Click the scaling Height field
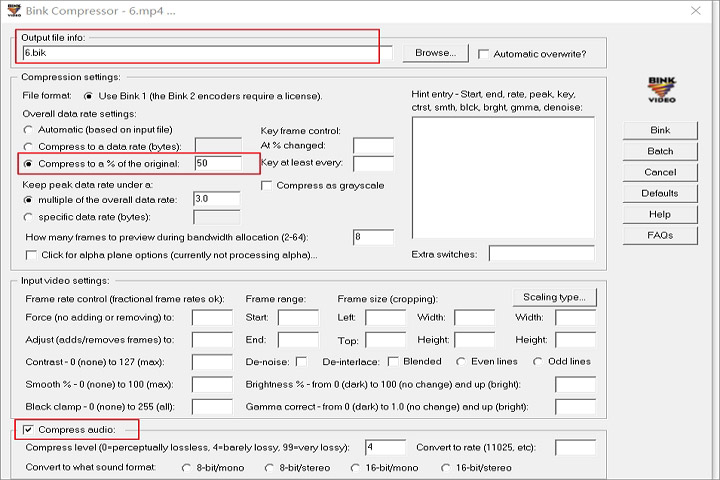Screen dimensions: 720x480 click(x=576, y=340)
